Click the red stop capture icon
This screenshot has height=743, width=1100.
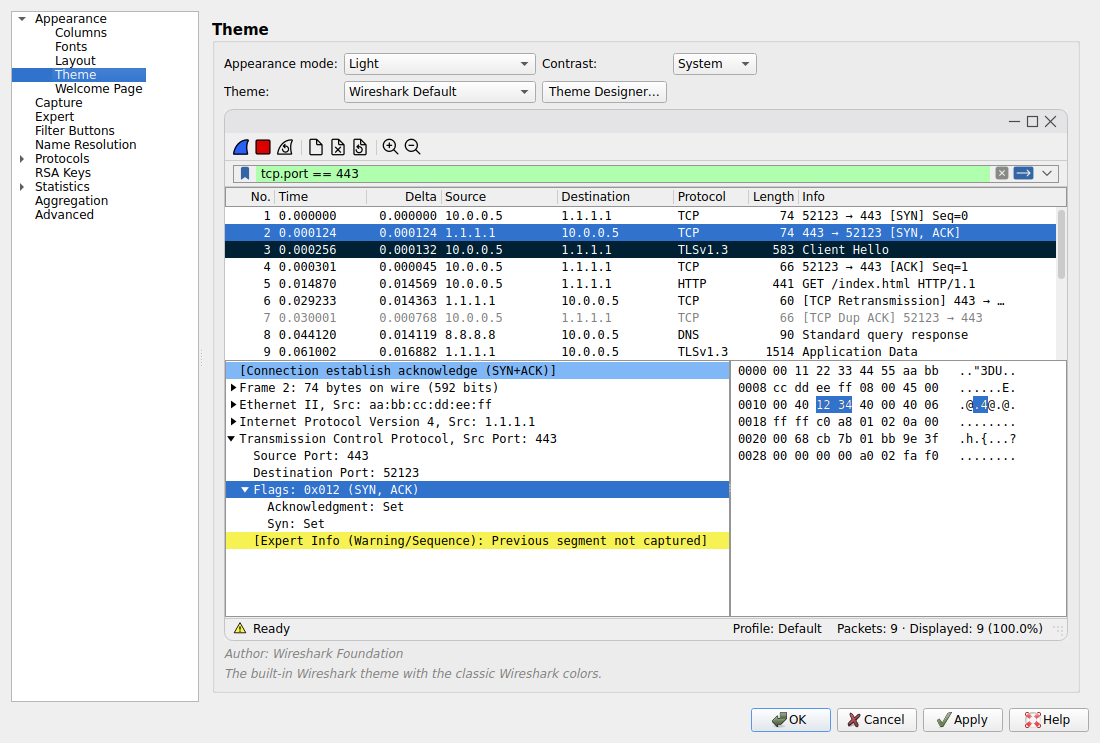[x=263, y=147]
